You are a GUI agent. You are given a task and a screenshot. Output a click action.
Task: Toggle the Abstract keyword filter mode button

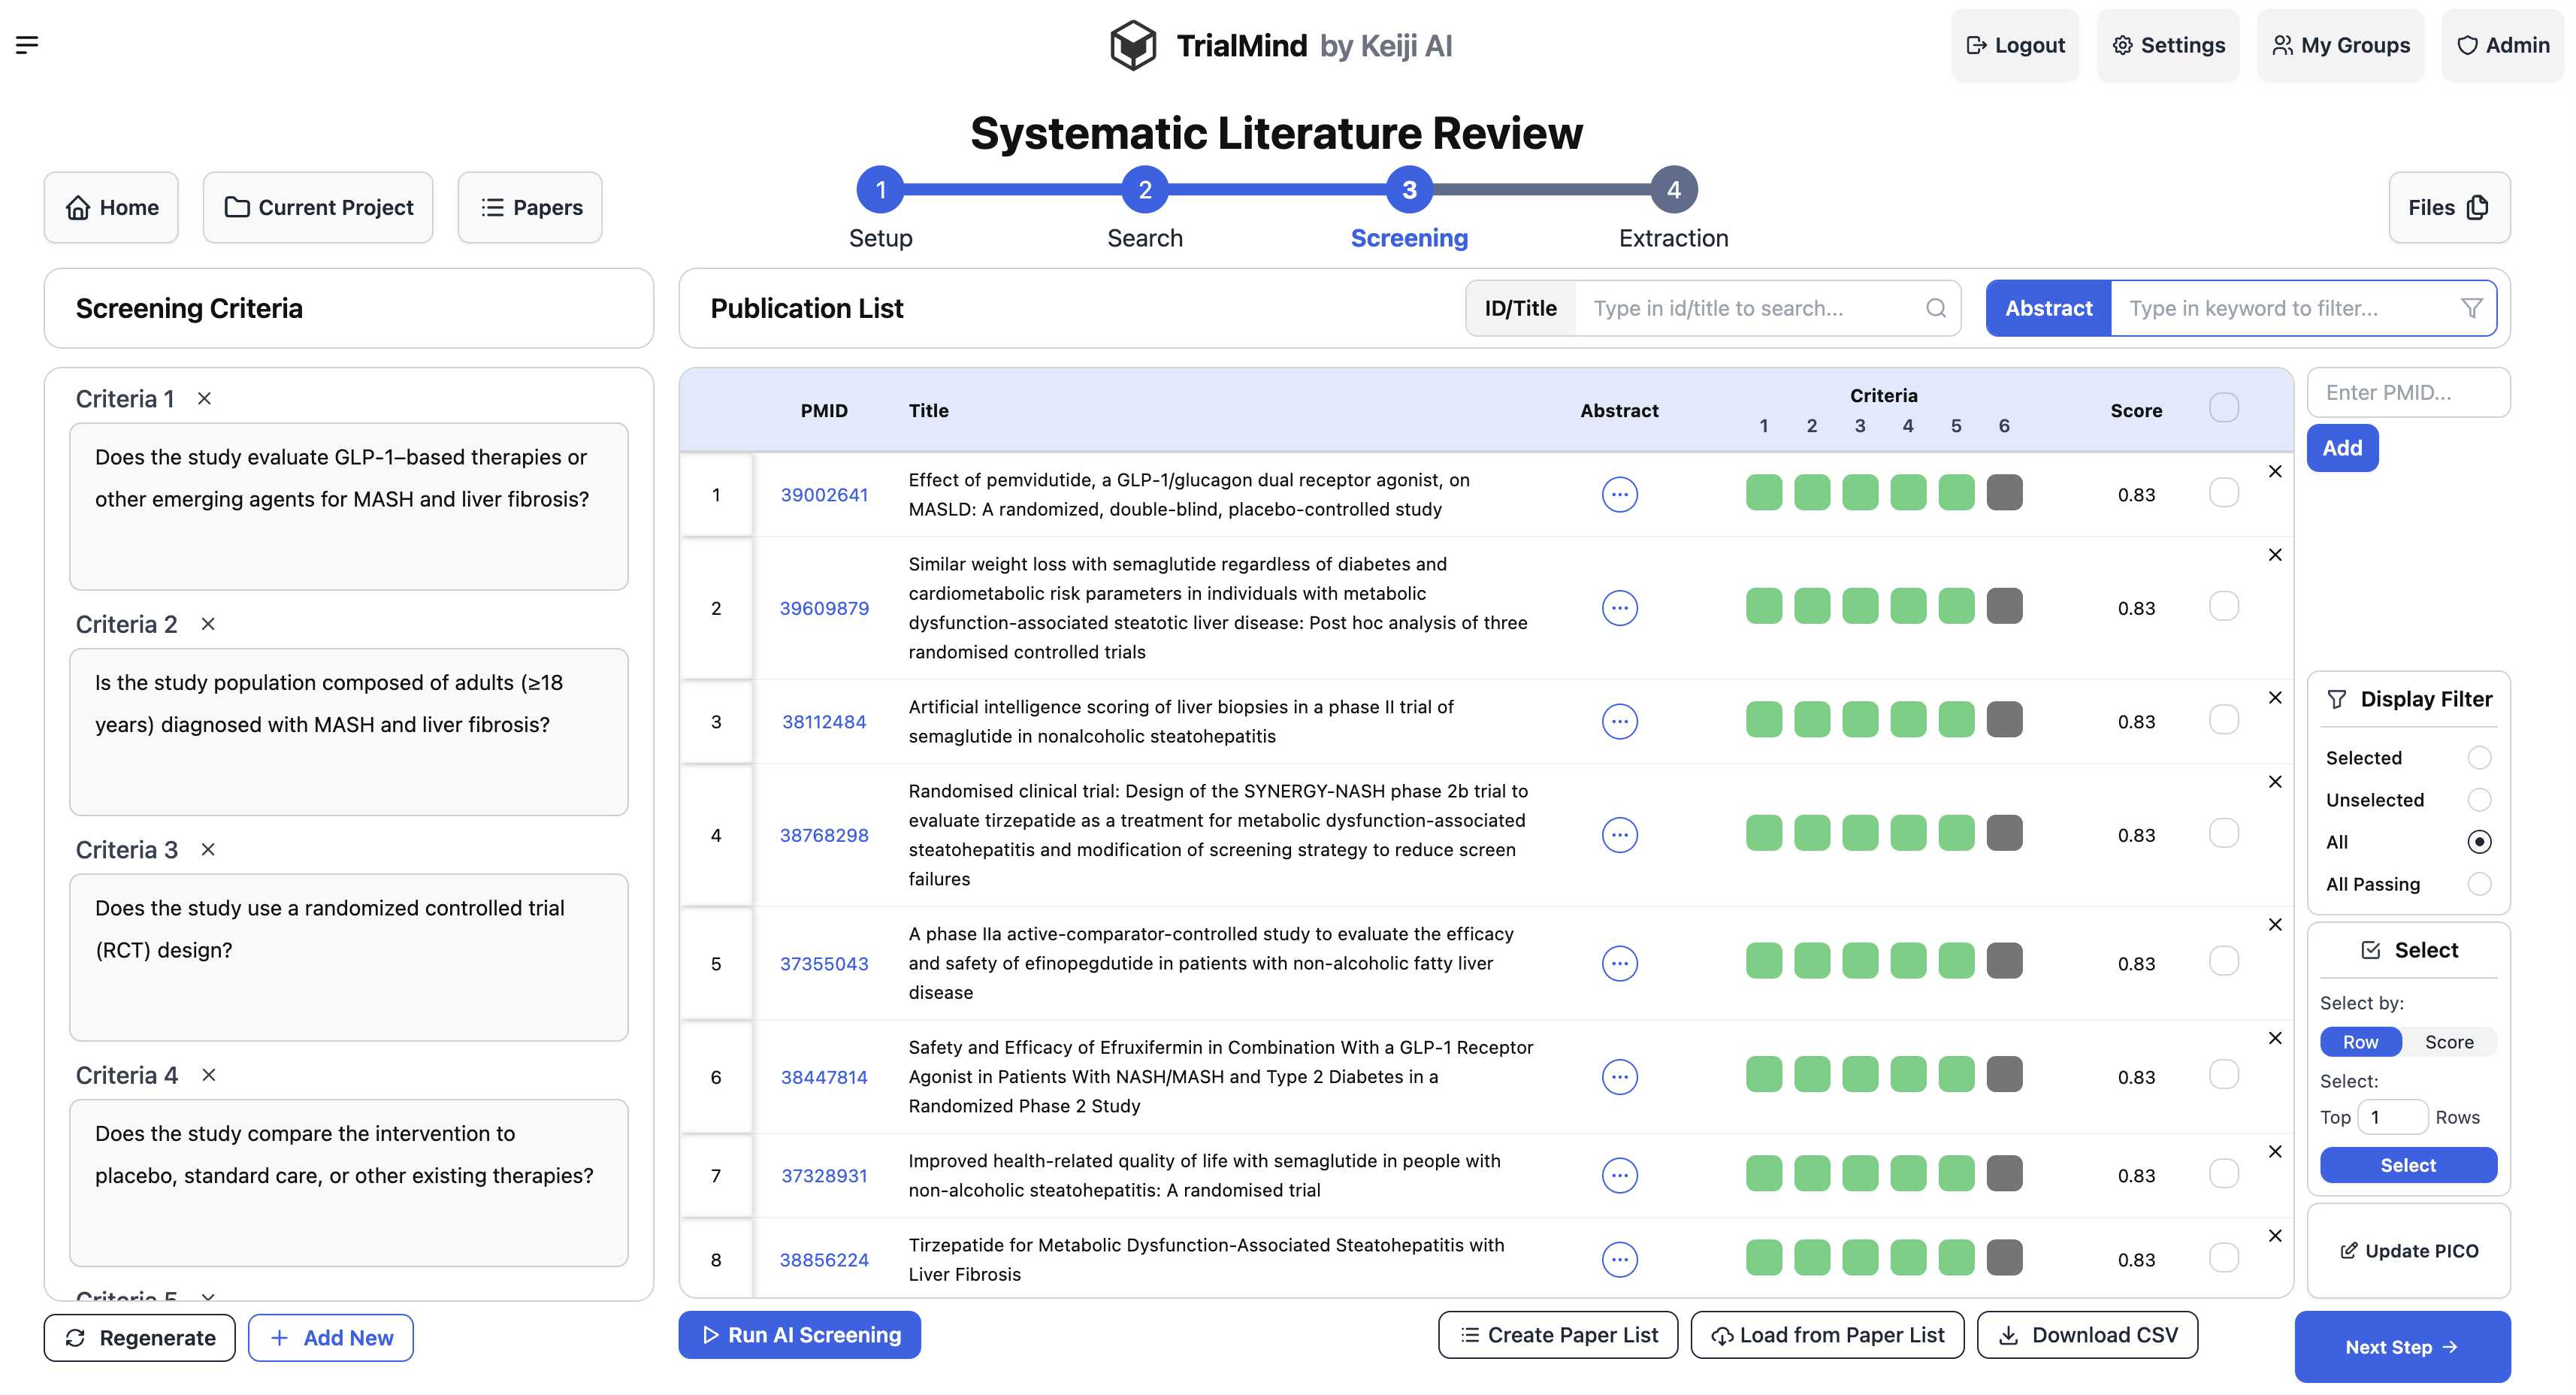2047,308
